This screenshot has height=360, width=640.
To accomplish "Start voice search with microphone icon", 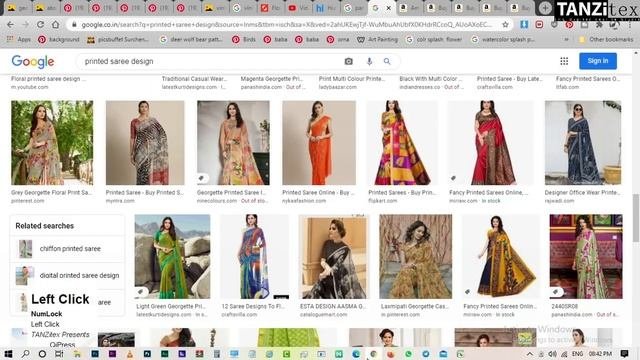I will pyautogui.click(x=369, y=61).
